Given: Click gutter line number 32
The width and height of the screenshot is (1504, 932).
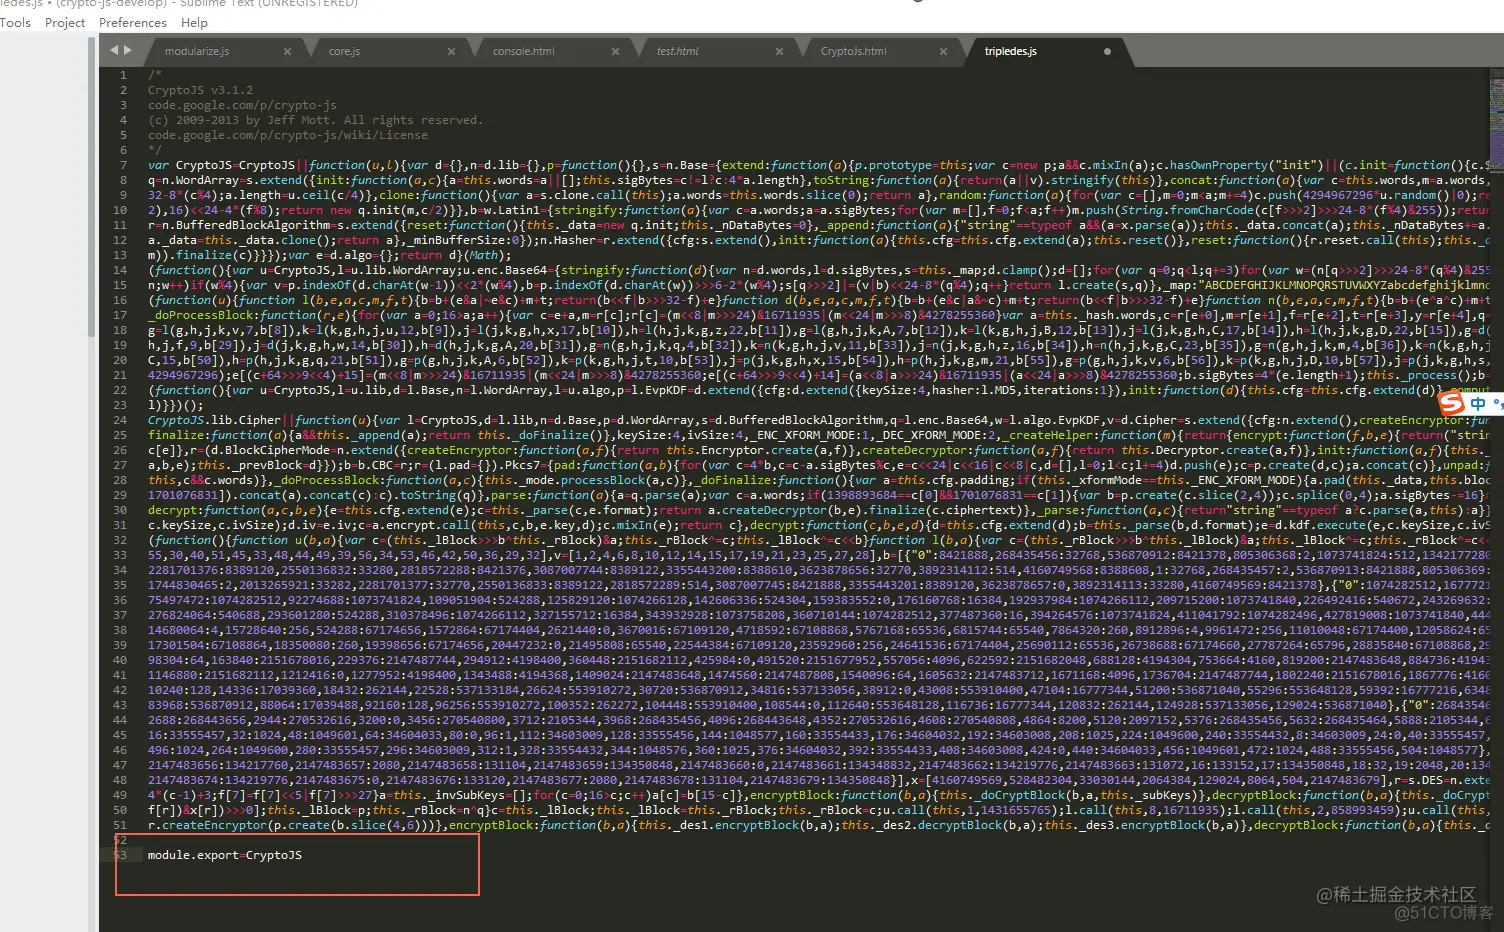Looking at the screenshot, I should point(120,540).
